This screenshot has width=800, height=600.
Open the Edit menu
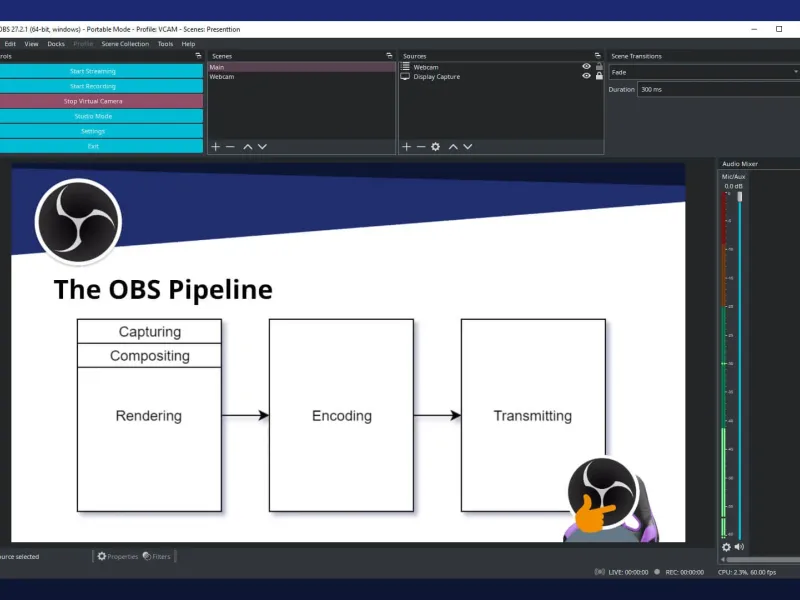[10, 44]
